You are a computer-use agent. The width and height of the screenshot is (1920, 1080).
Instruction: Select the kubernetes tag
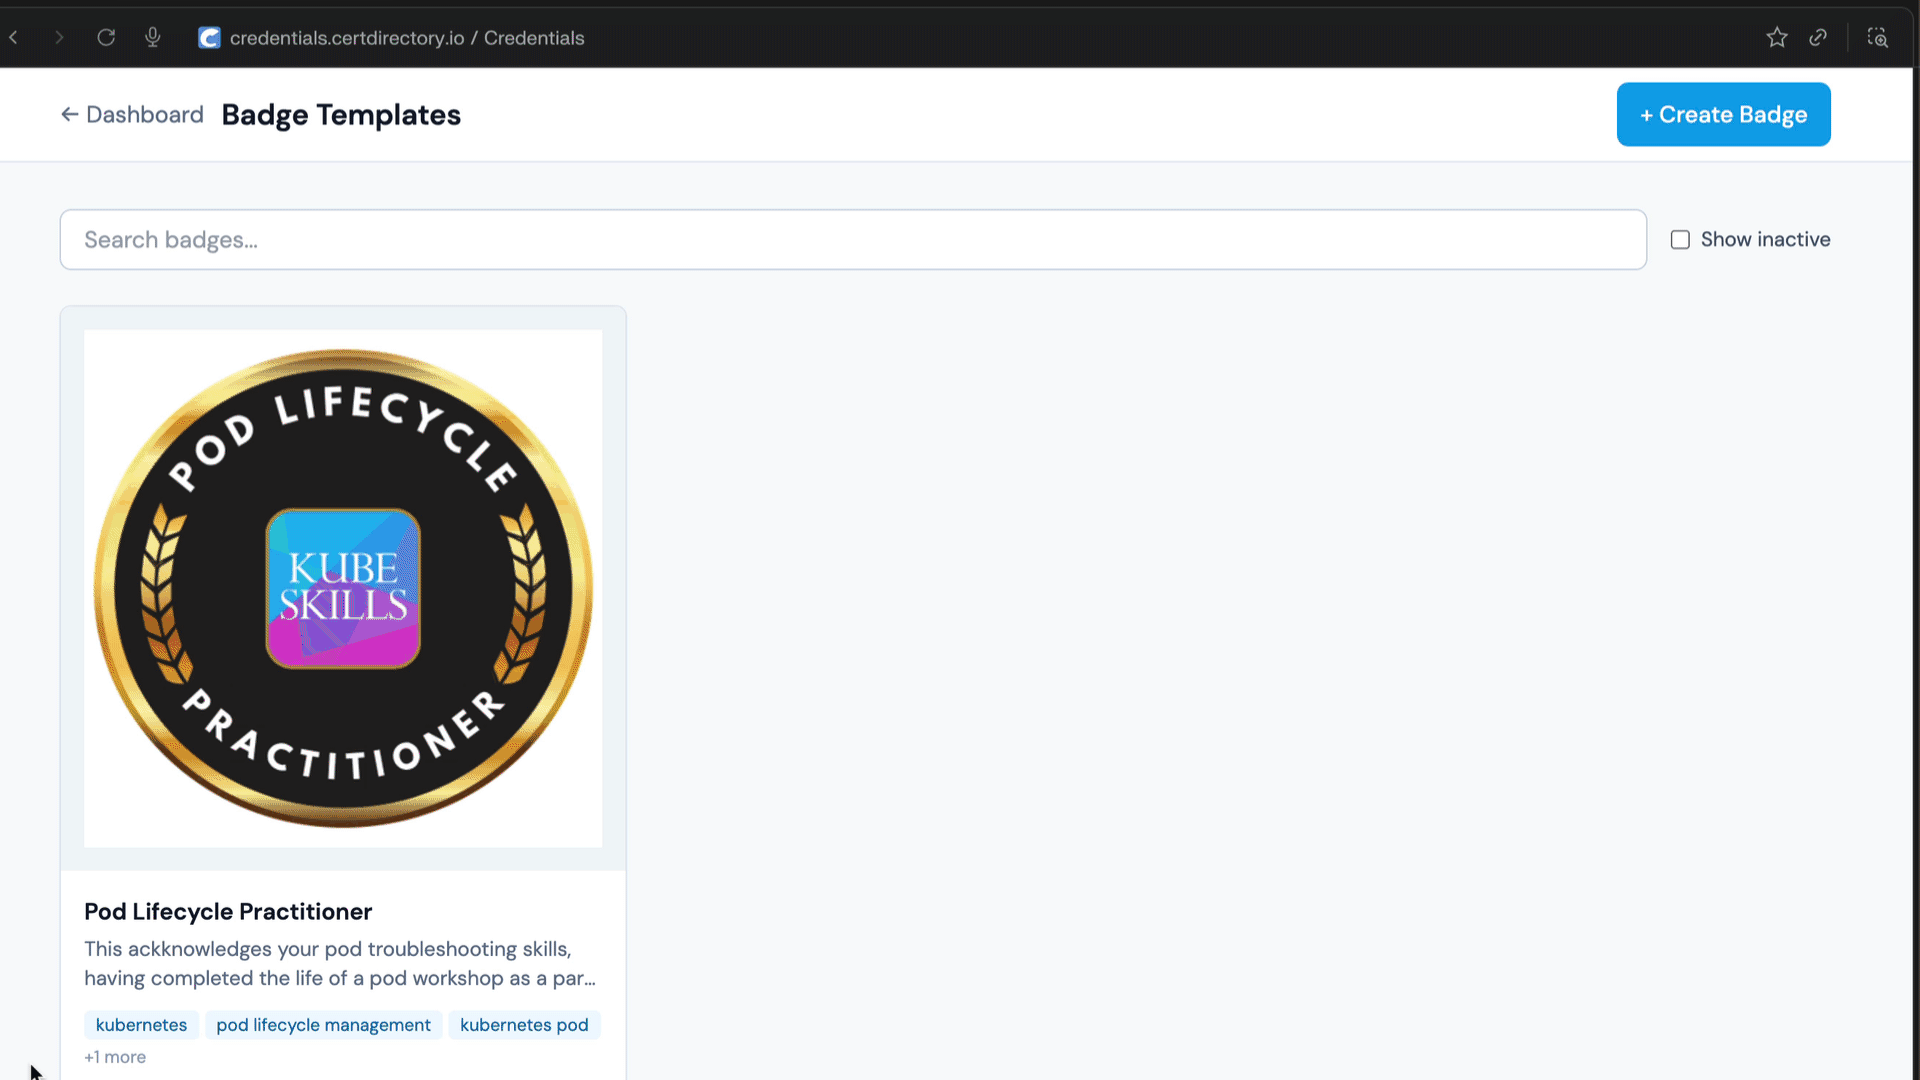(x=141, y=1025)
